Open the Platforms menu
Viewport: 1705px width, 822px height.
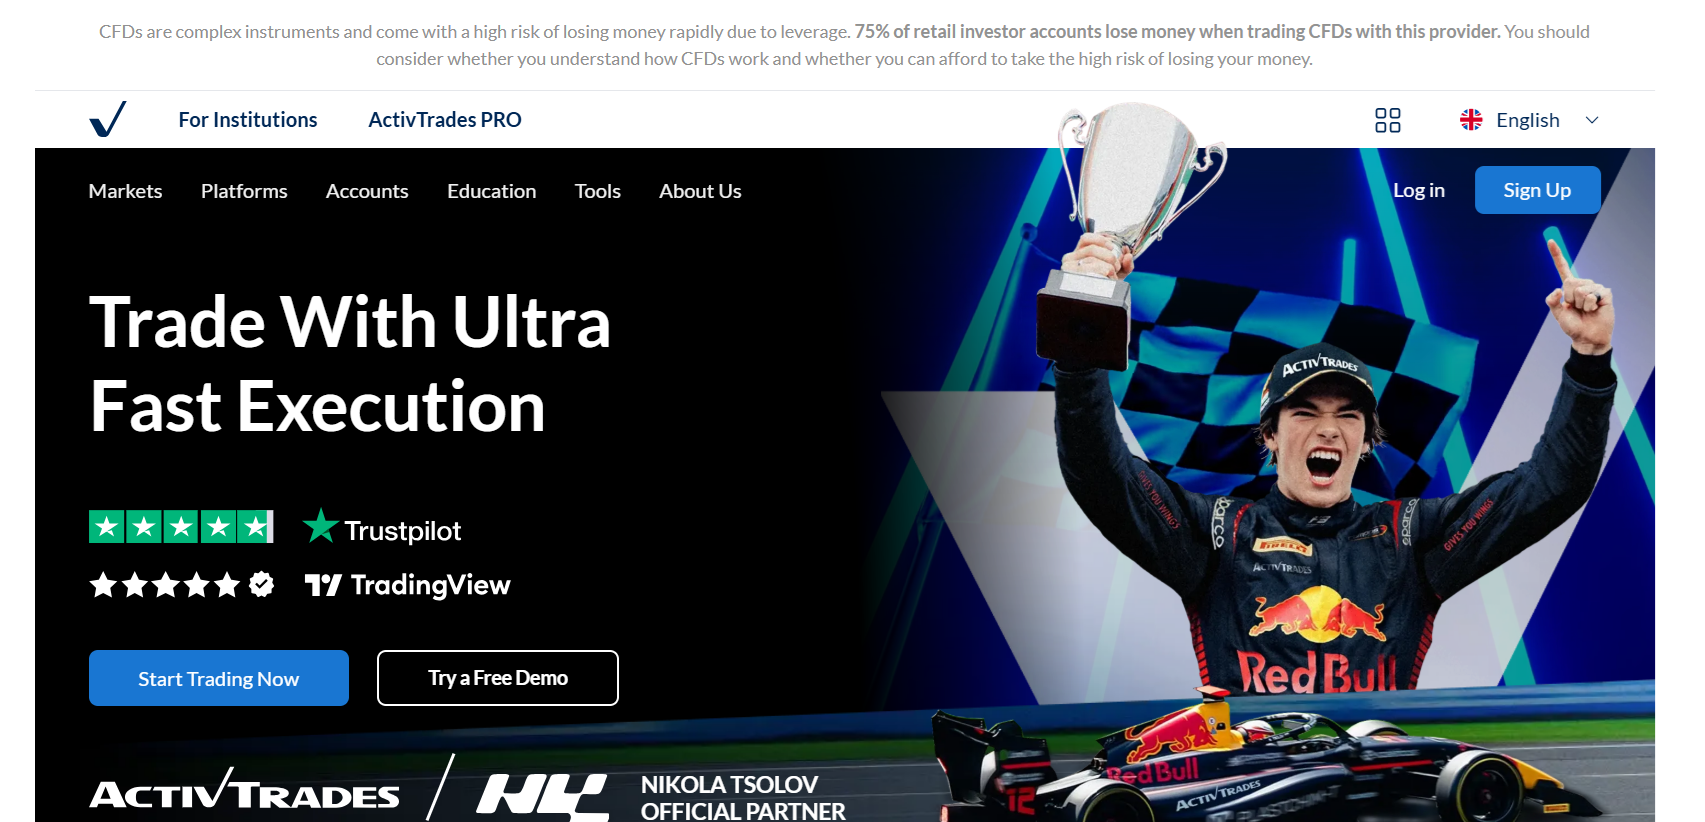(244, 191)
